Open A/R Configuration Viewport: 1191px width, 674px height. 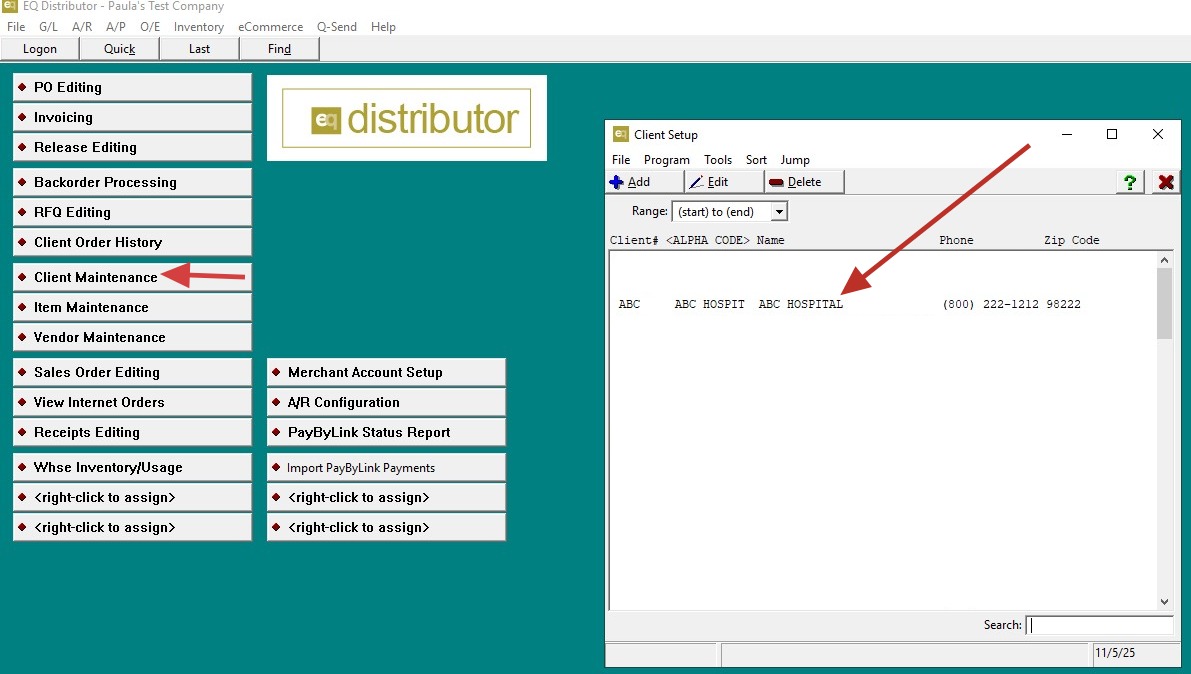click(x=386, y=402)
